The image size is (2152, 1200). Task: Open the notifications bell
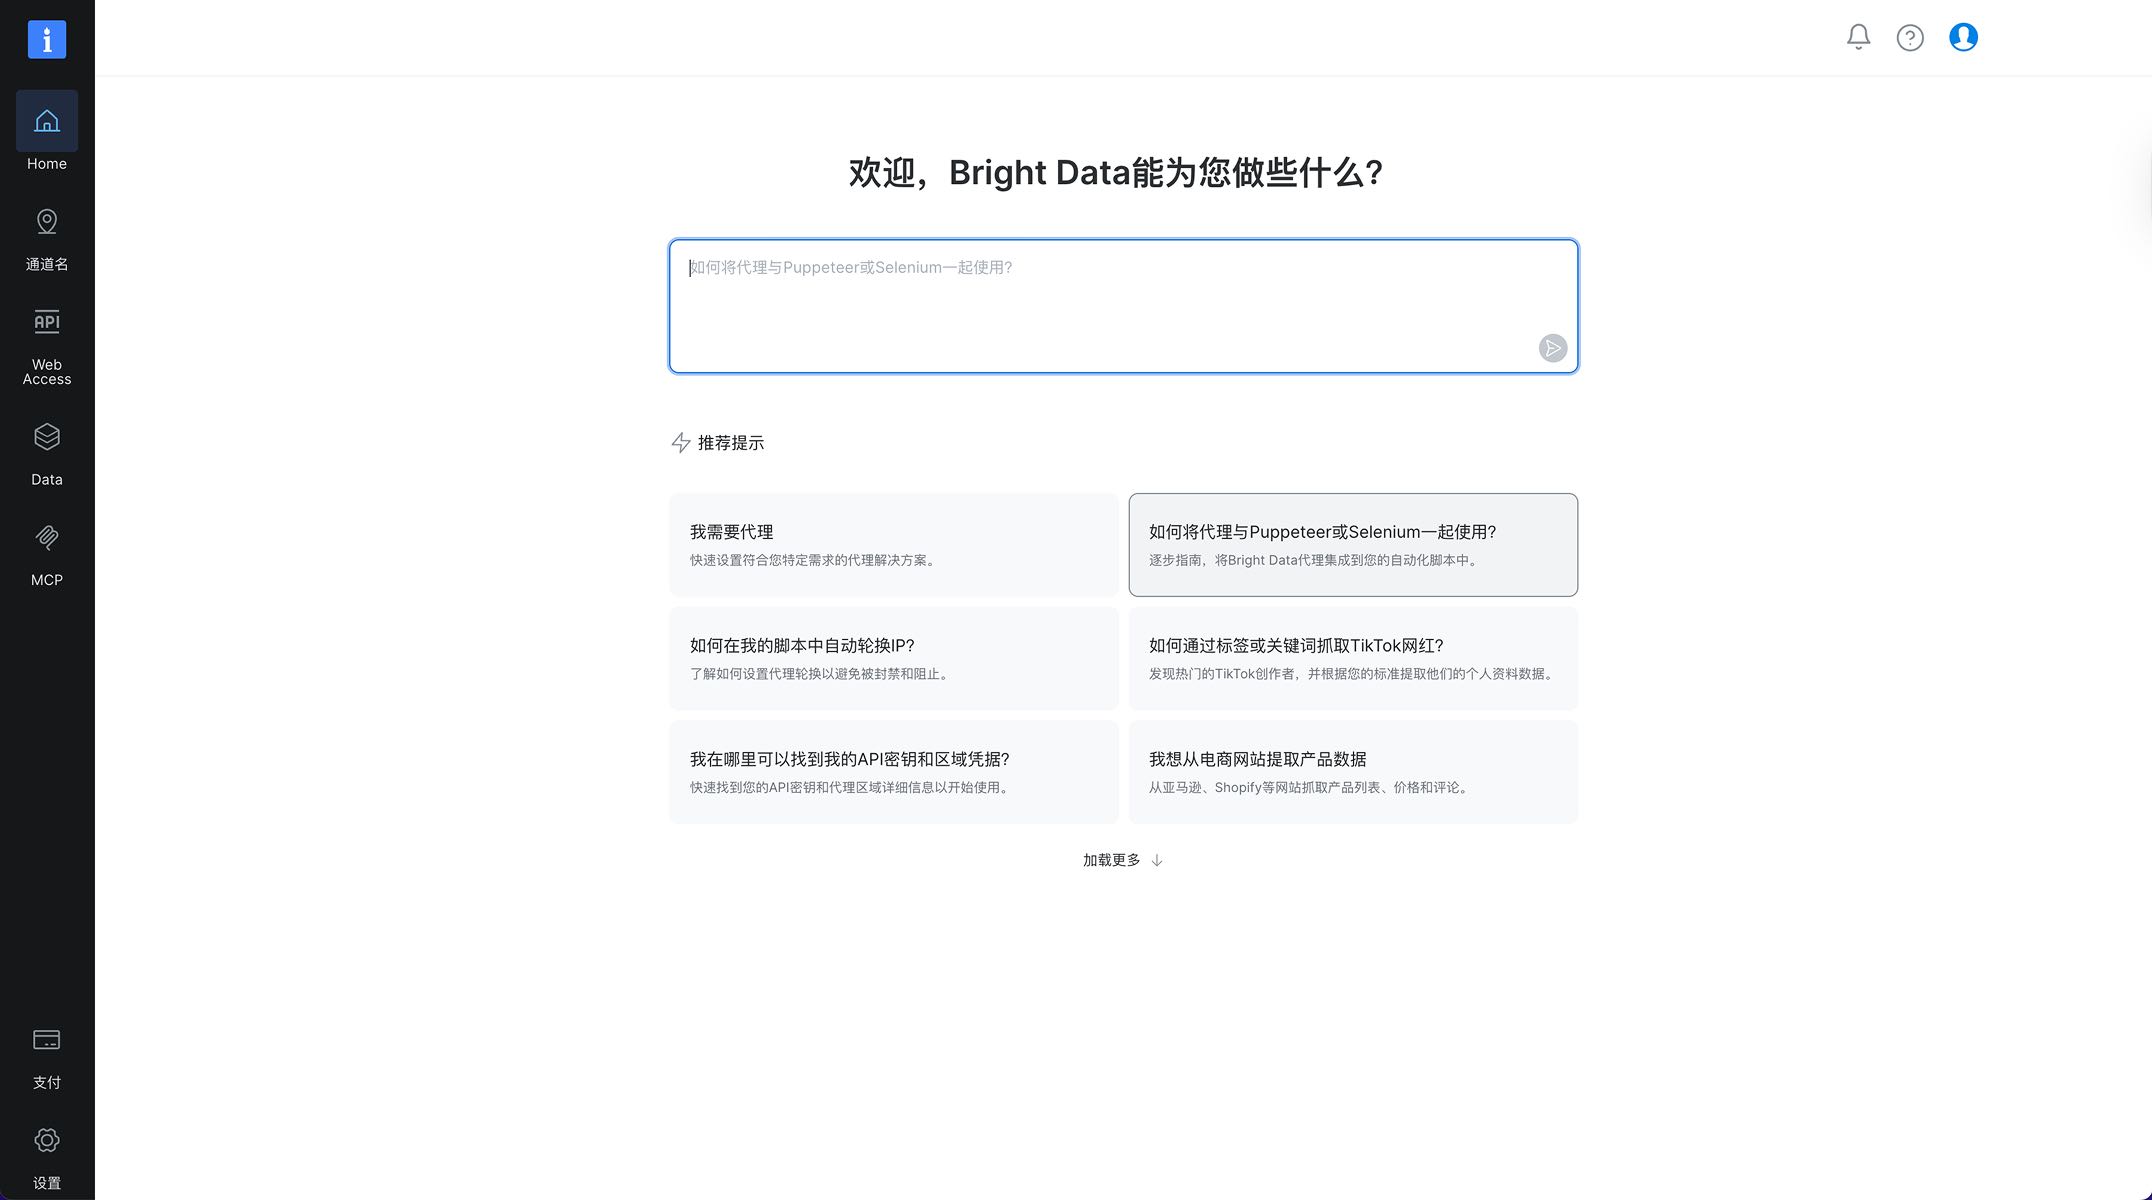[1858, 37]
